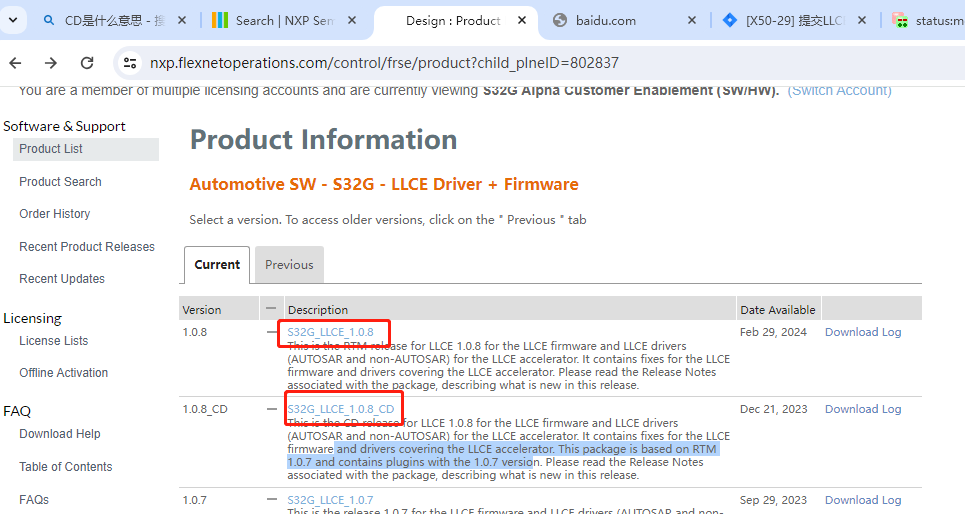
Task: Select the Current versions tab
Action: click(217, 265)
